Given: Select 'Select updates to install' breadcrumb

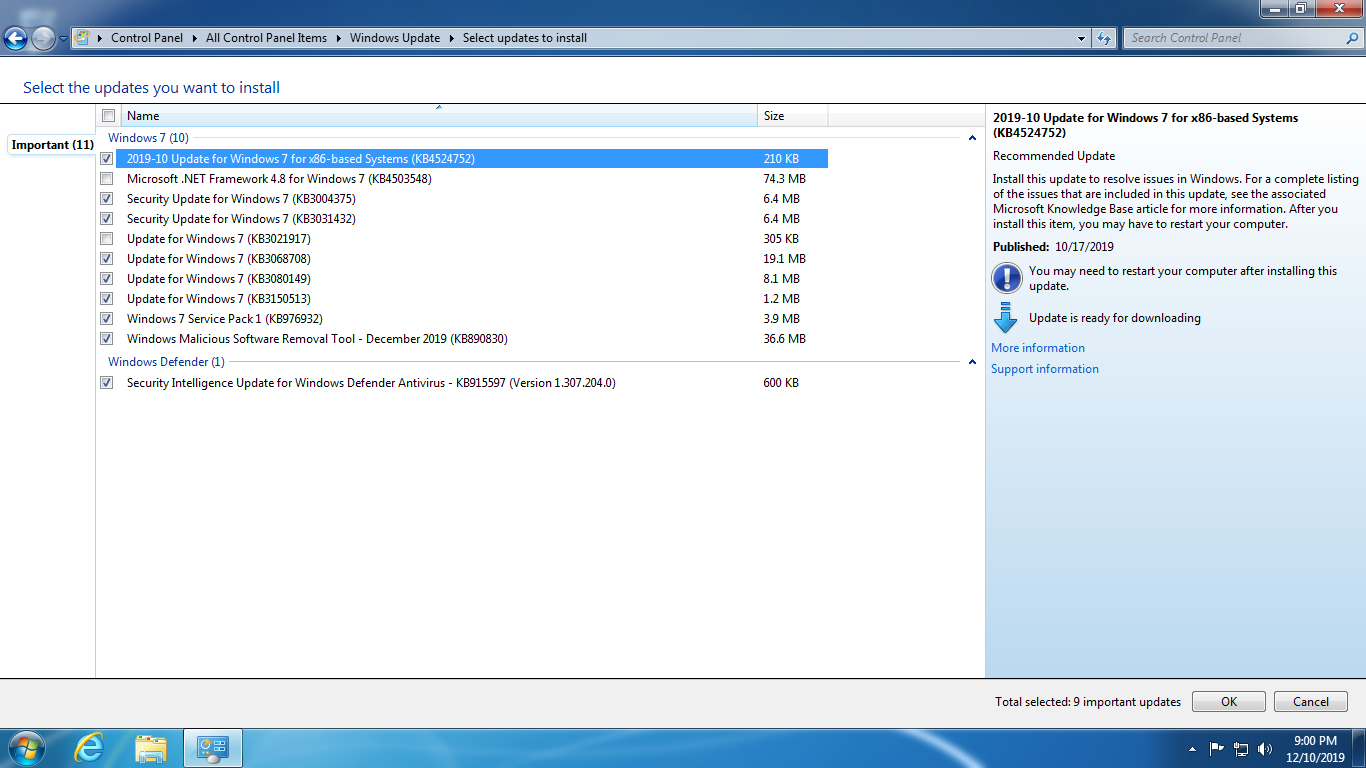Looking at the screenshot, I should [x=525, y=38].
